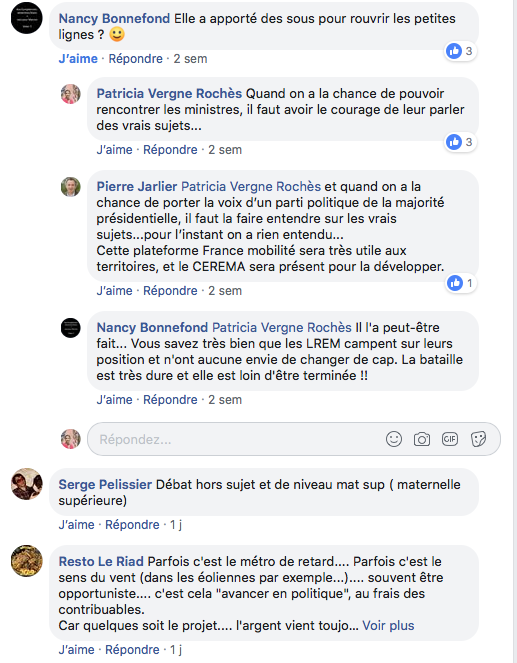
Task: Reply to Resto Le Riad's comment
Action: (x=132, y=650)
